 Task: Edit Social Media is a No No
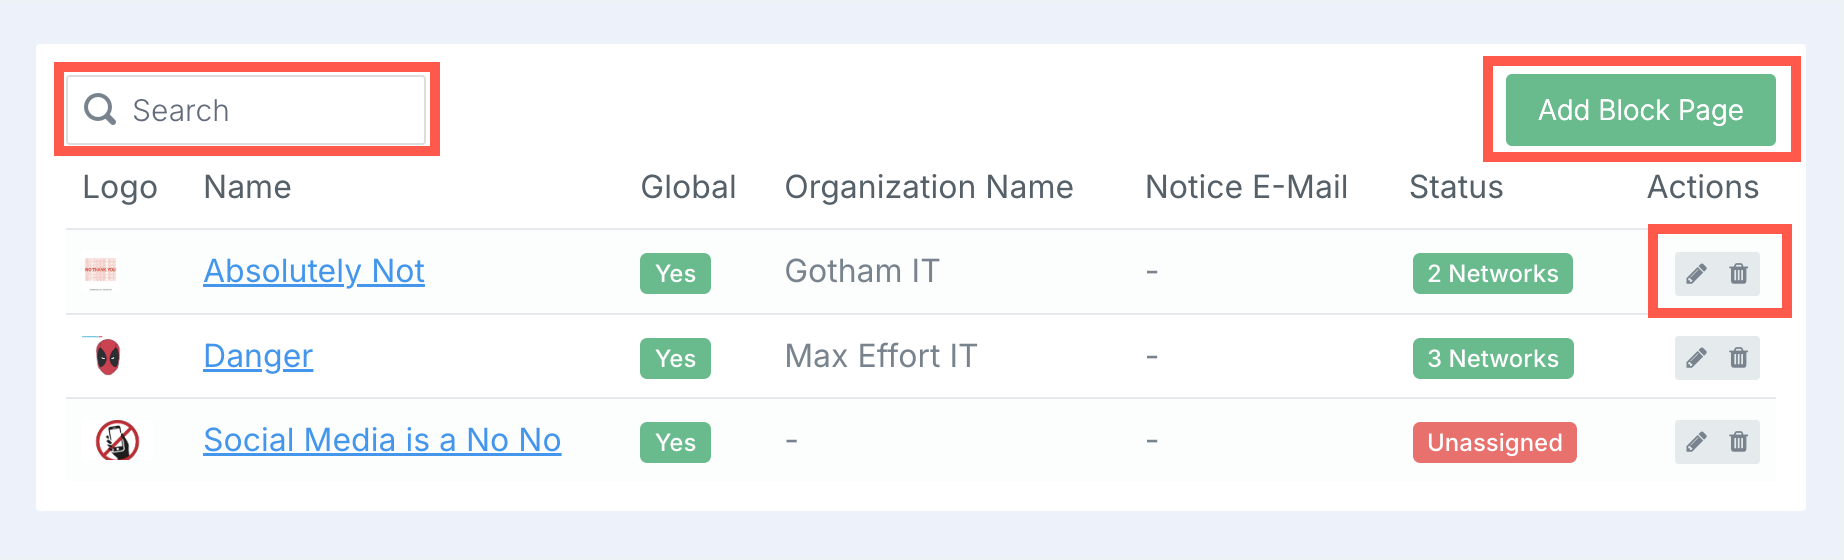(1696, 442)
